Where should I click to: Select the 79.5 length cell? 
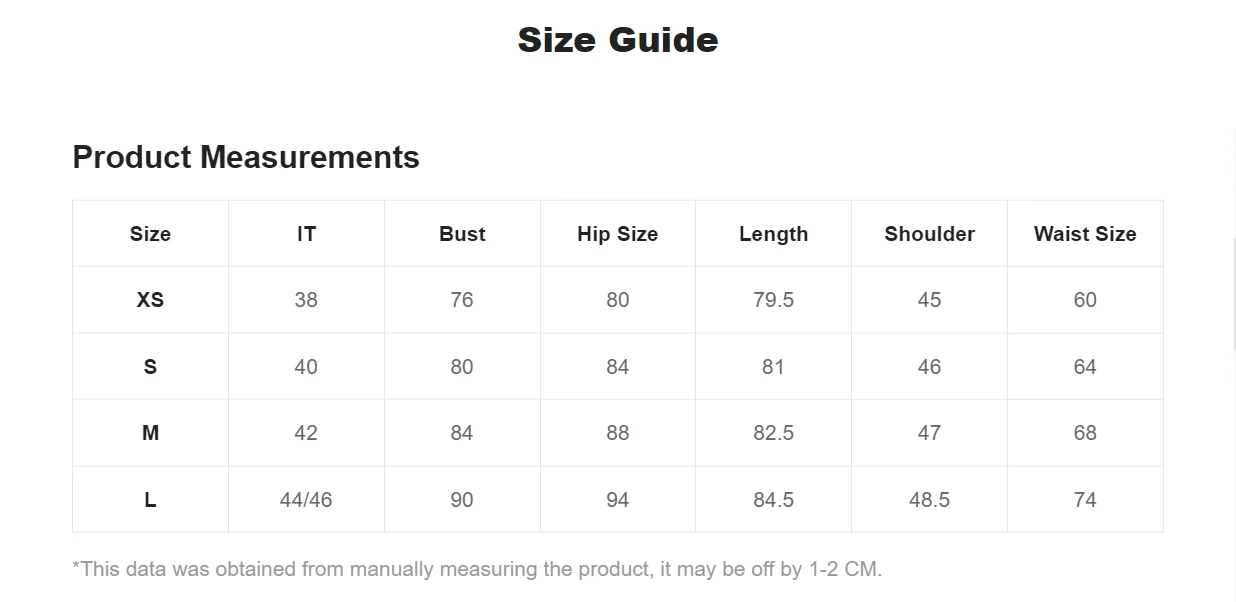773,300
